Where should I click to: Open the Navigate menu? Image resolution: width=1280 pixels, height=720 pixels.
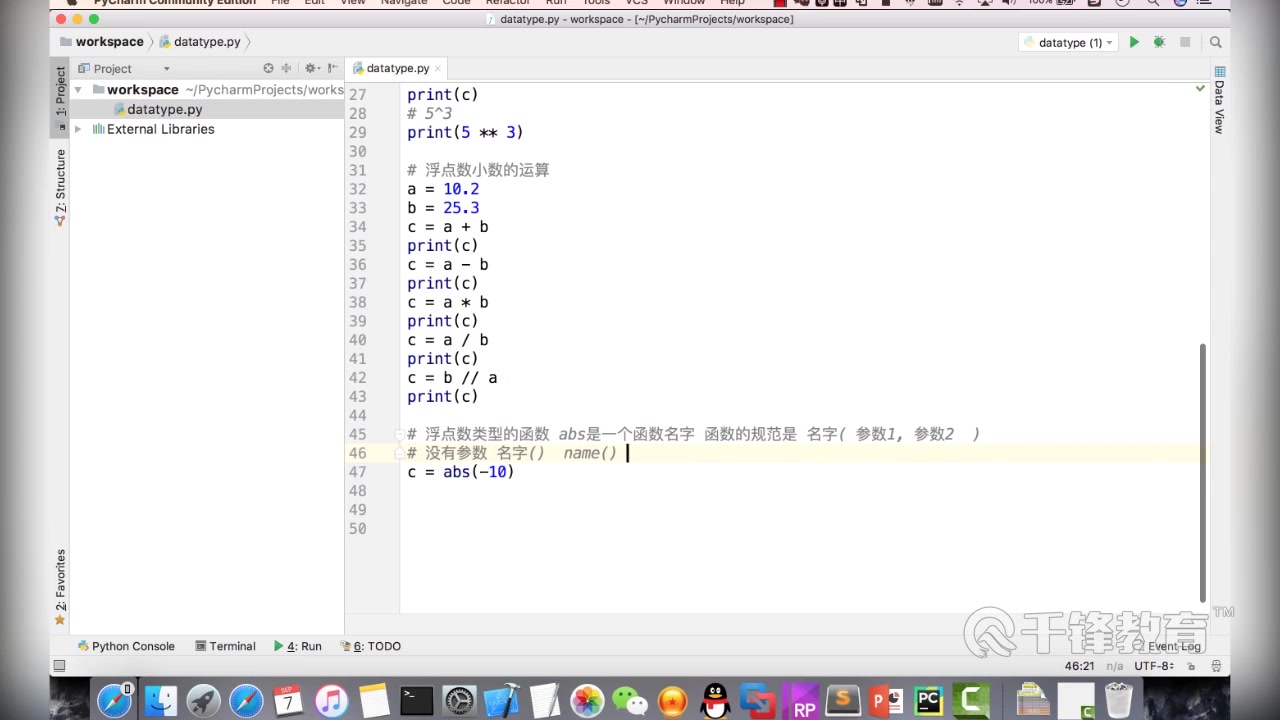(x=403, y=3)
